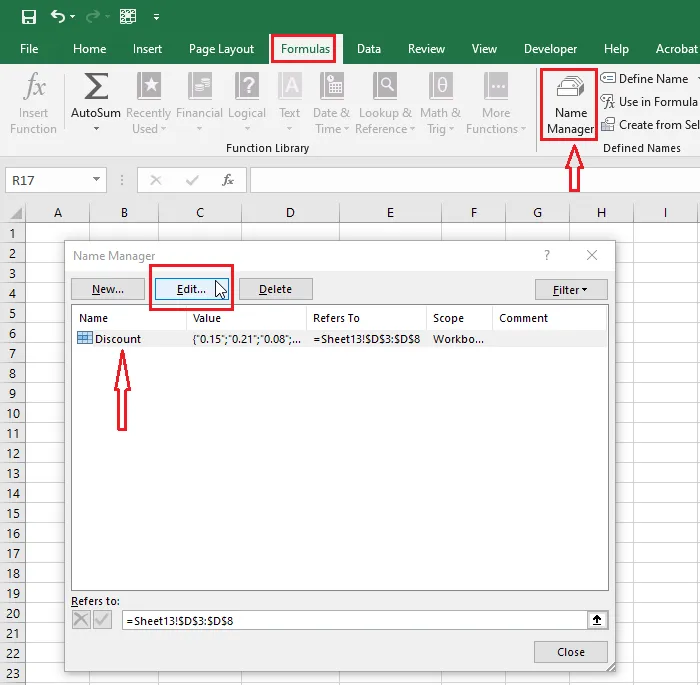Click the Undo arrow icon
This screenshot has width=700, height=685.
point(58,17)
